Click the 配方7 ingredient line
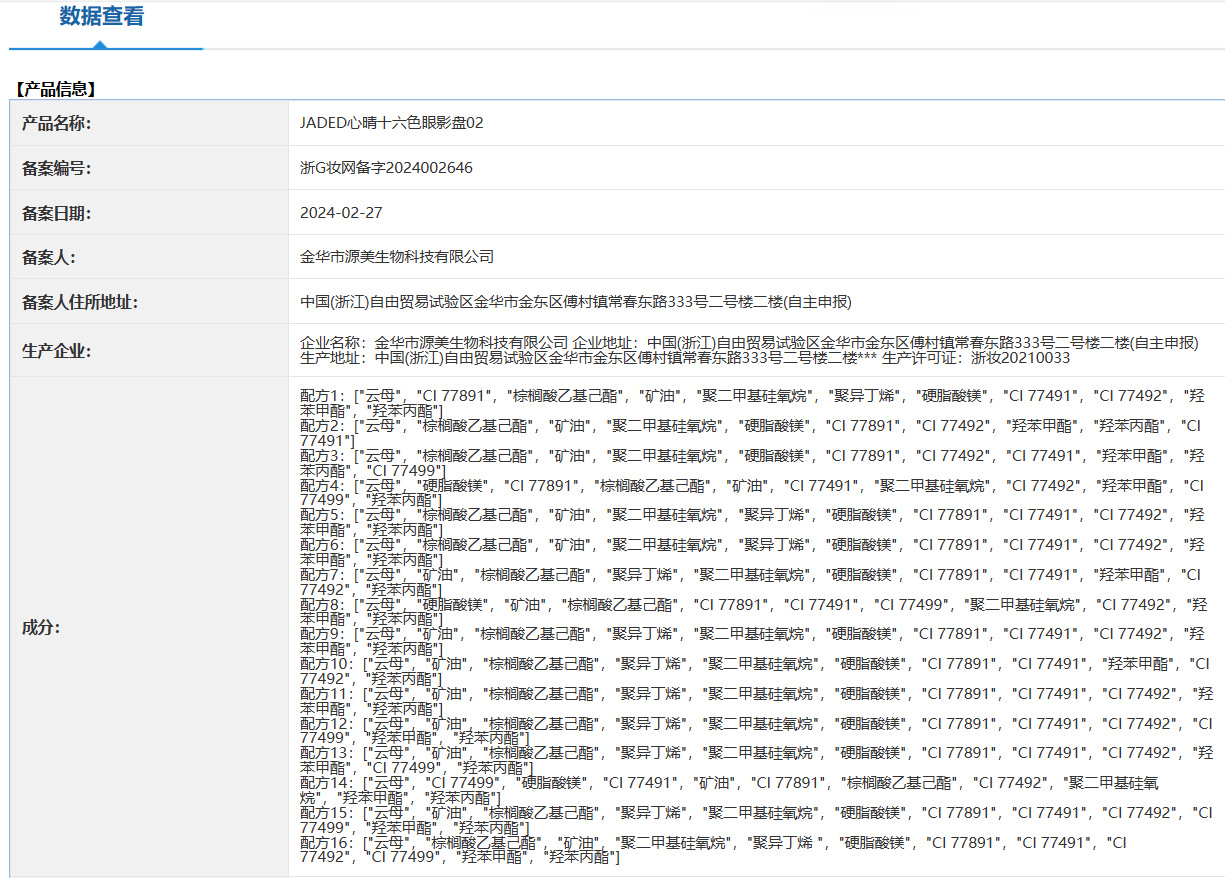This screenshot has height=878, width=1225. [x=750, y=582]
